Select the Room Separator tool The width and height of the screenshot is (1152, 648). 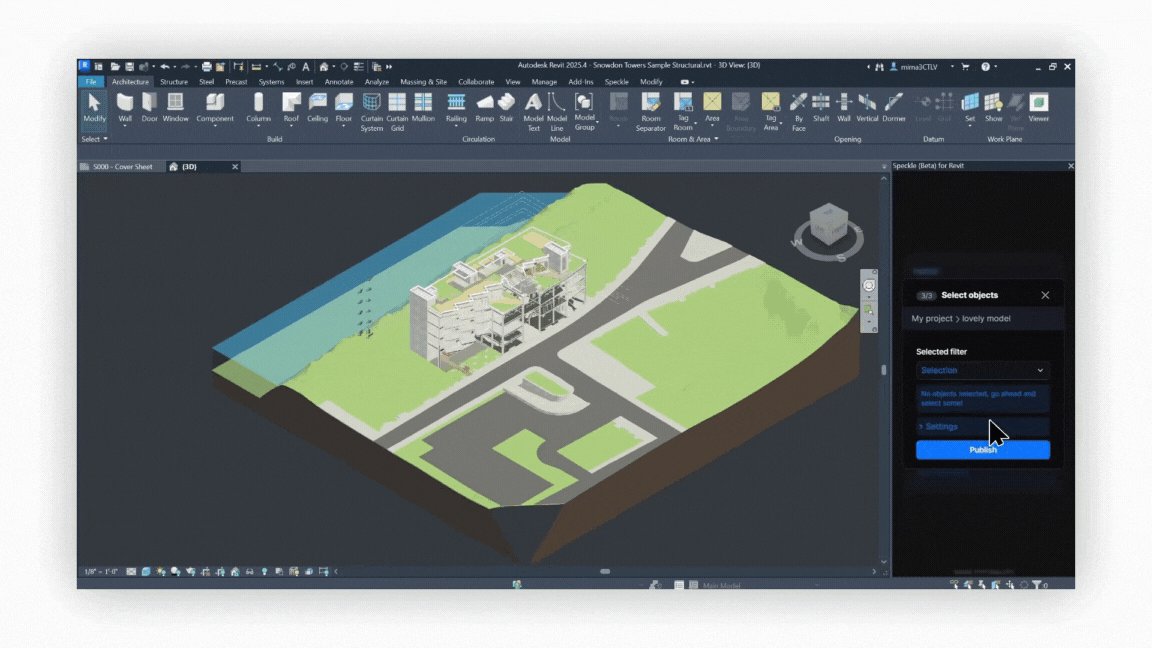coord(650,112)
